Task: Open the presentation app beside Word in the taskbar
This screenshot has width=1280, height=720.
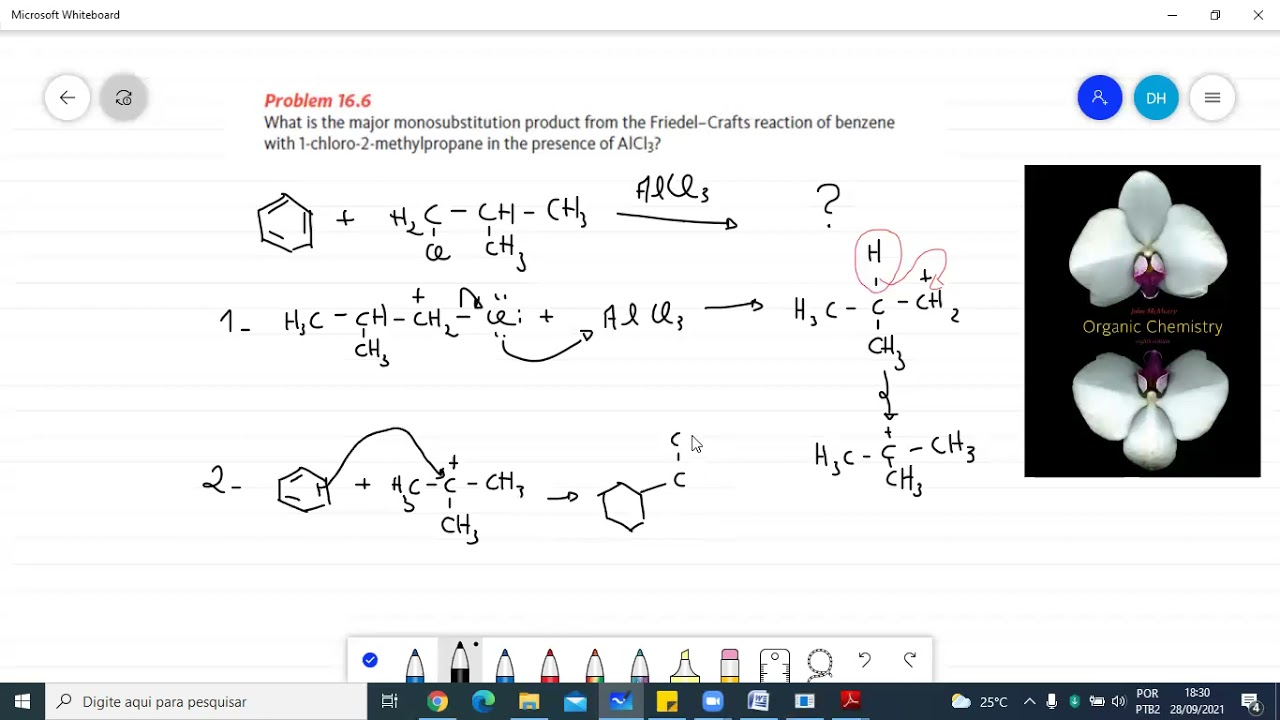Action: (805, 701)
